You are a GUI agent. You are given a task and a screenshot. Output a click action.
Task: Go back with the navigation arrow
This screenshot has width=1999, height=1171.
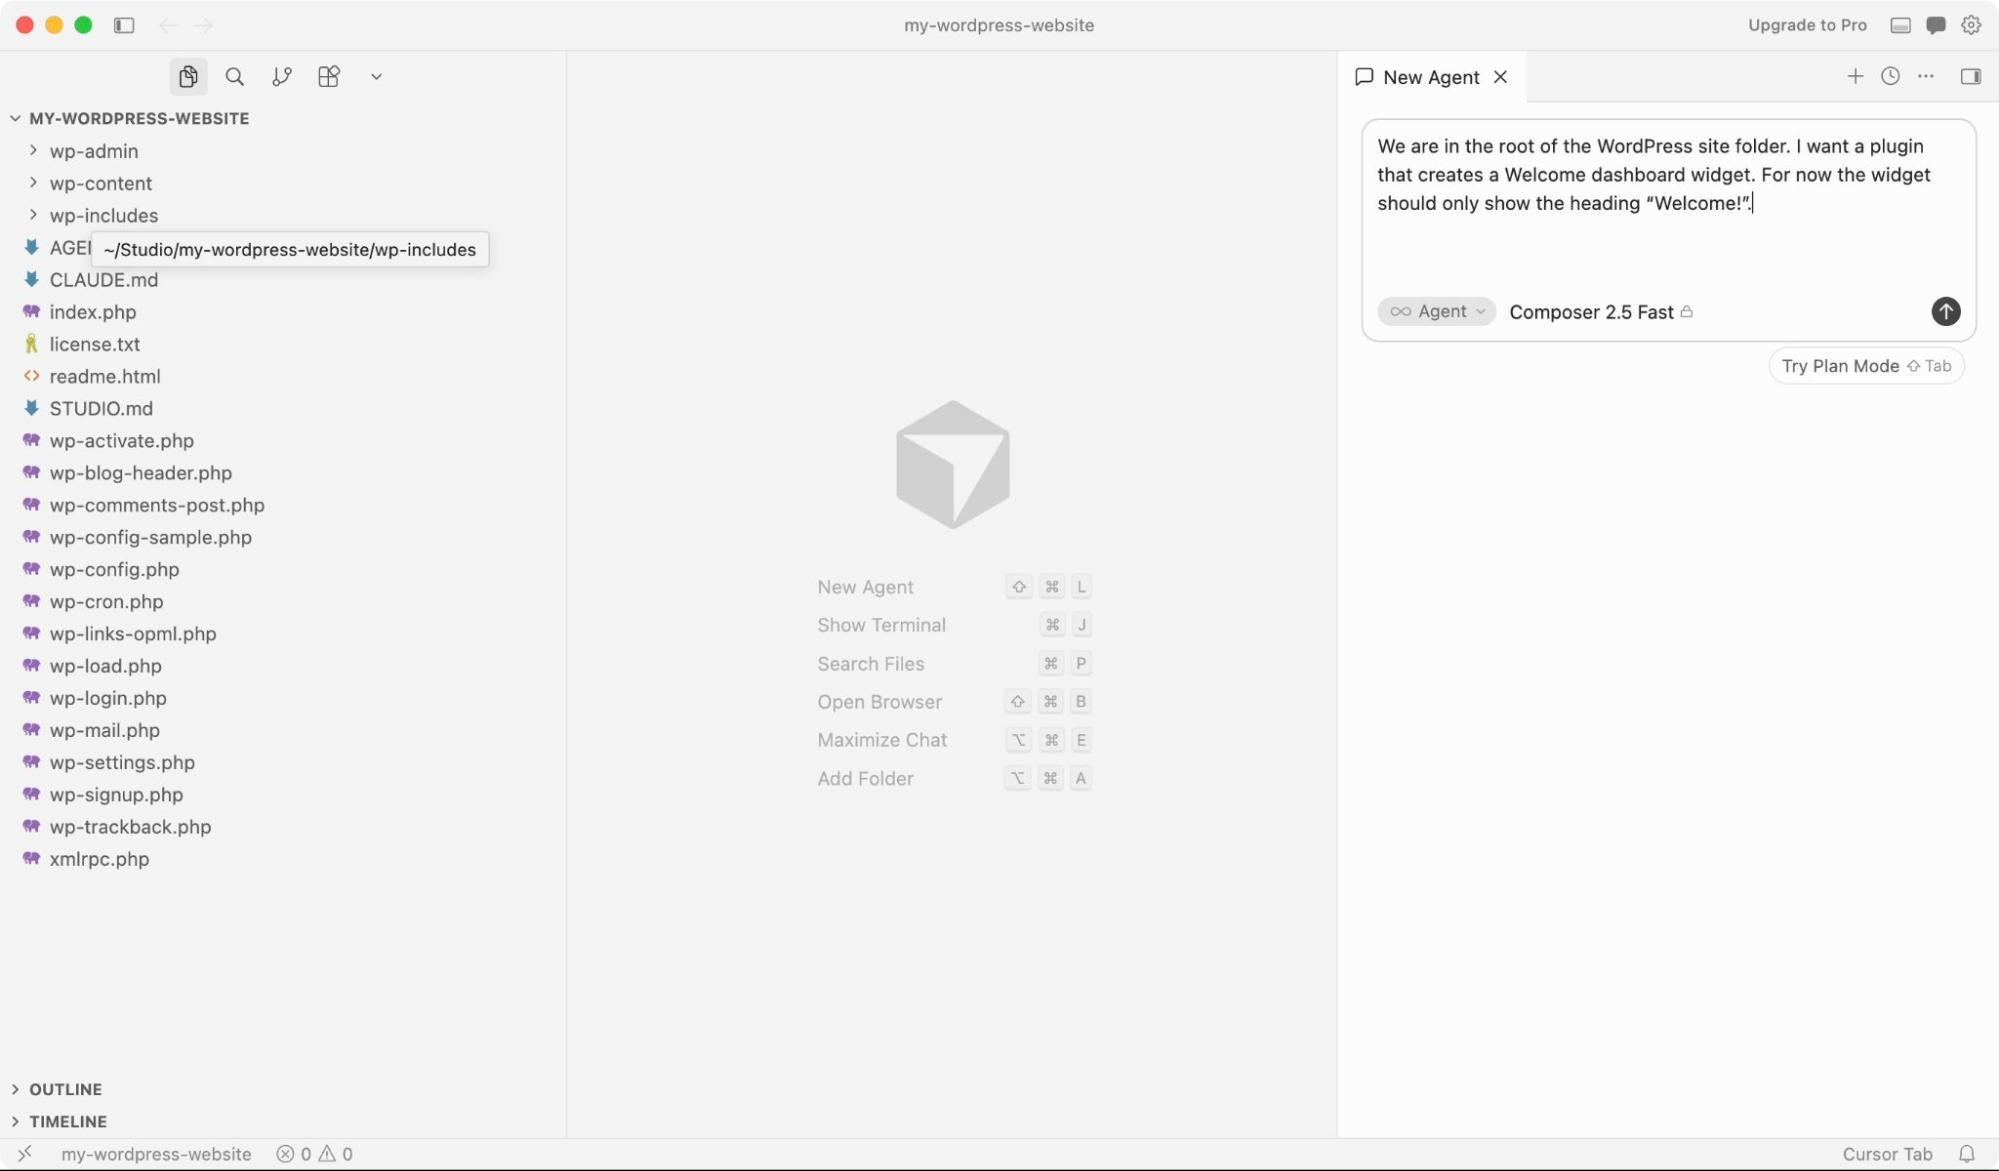click(x=168, y=25)
